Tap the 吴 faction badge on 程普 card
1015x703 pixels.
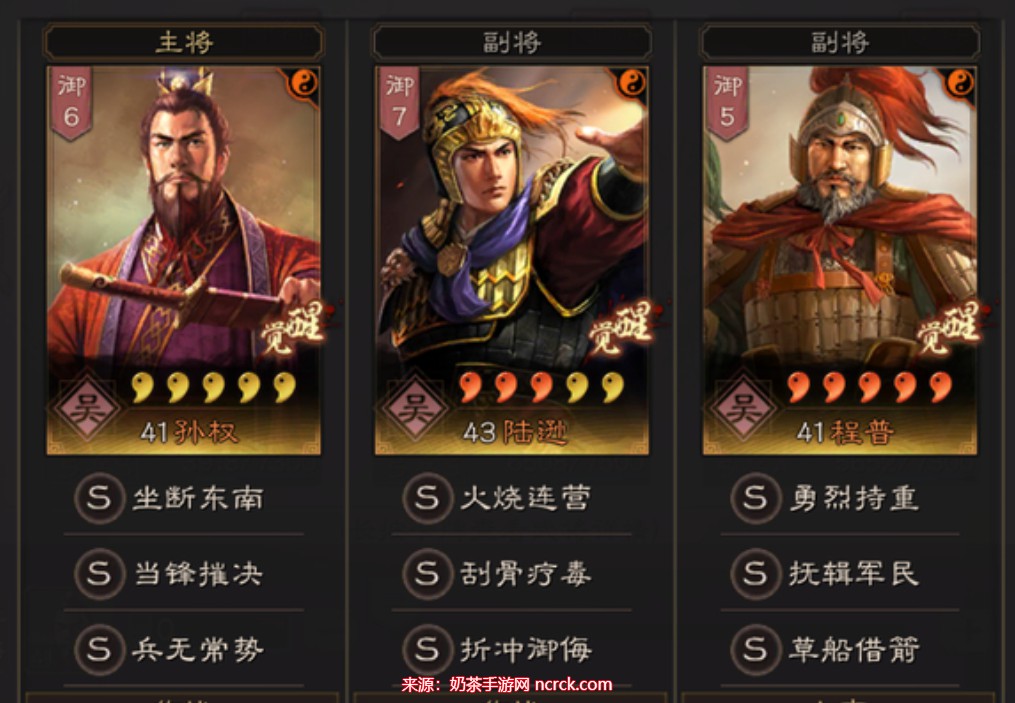point(742,410)
